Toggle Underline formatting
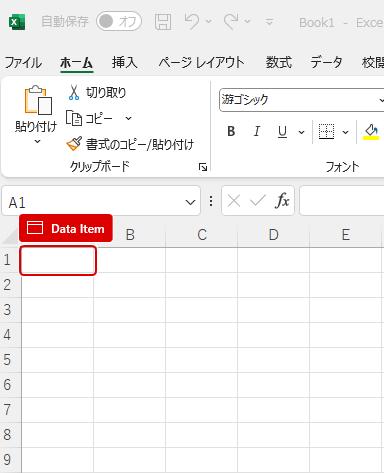The width and height of the screenshot is (384, 473). [x=282, y=132]
